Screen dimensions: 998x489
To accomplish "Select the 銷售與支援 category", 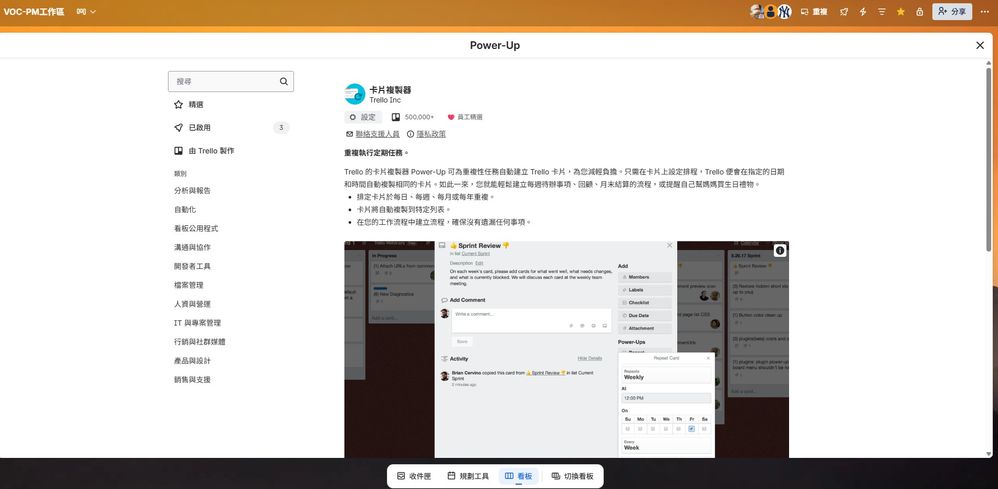I will tap(192, 379).
